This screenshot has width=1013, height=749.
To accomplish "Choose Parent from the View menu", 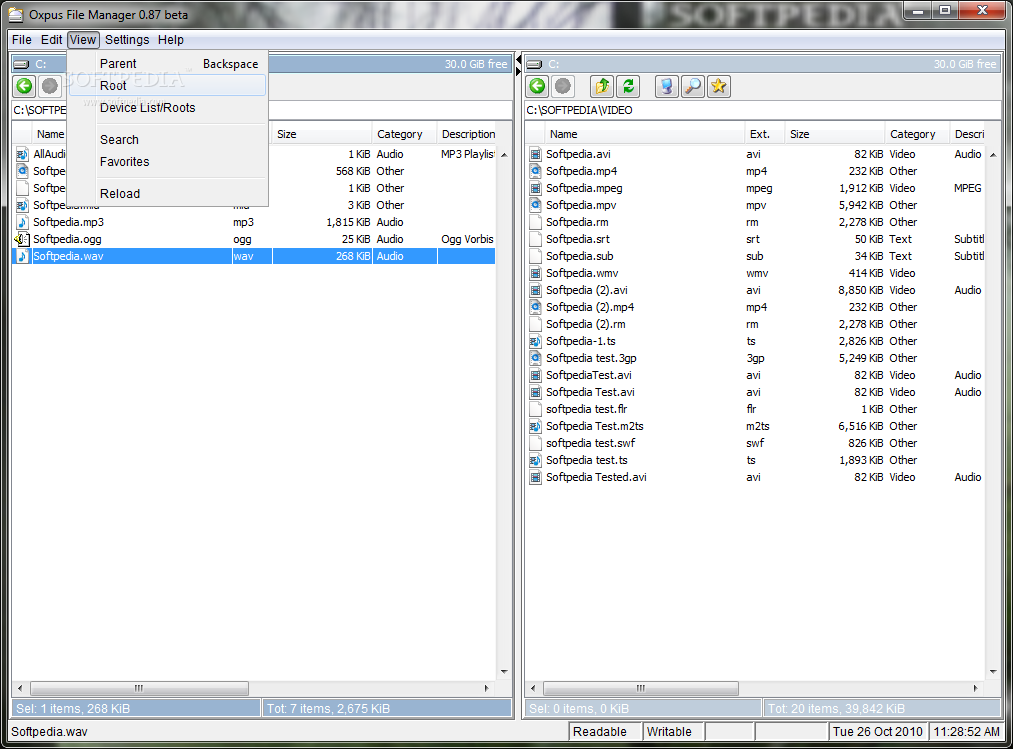I will pyautogui.click(x=167, y=63).
